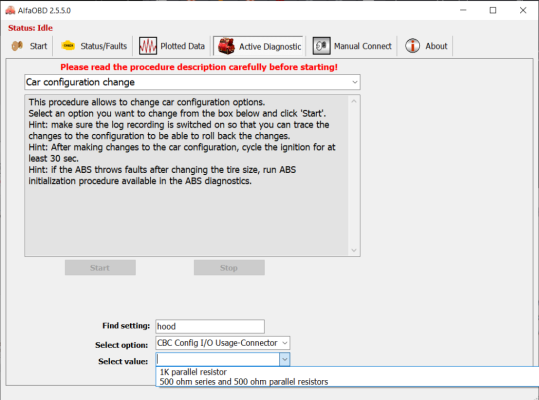This screenshot has width=539, height=400.
Task: Choose 500 ohm series and parallel resistors
Action: 244,382
